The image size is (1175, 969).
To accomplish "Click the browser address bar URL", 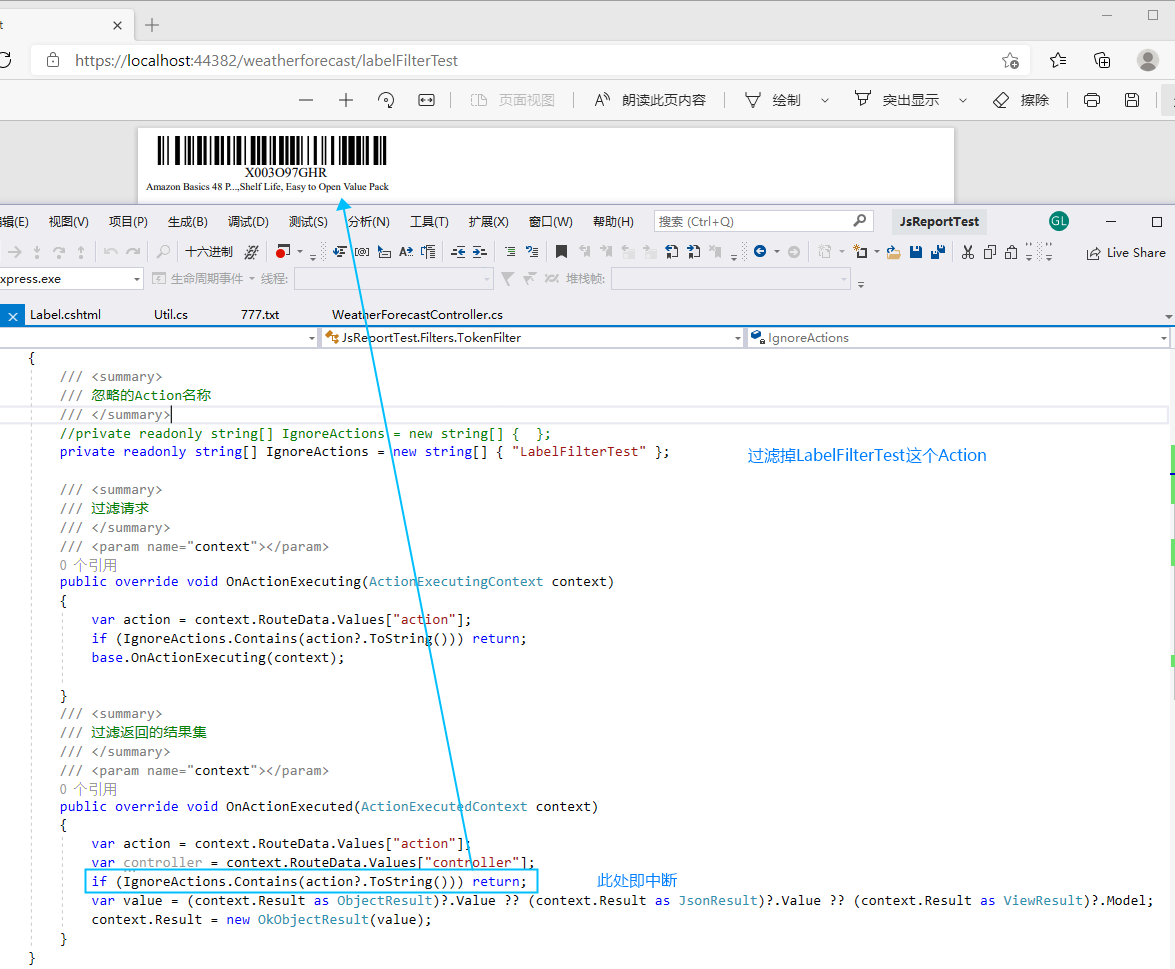I will pyautogui.click(x=266, y=60).
